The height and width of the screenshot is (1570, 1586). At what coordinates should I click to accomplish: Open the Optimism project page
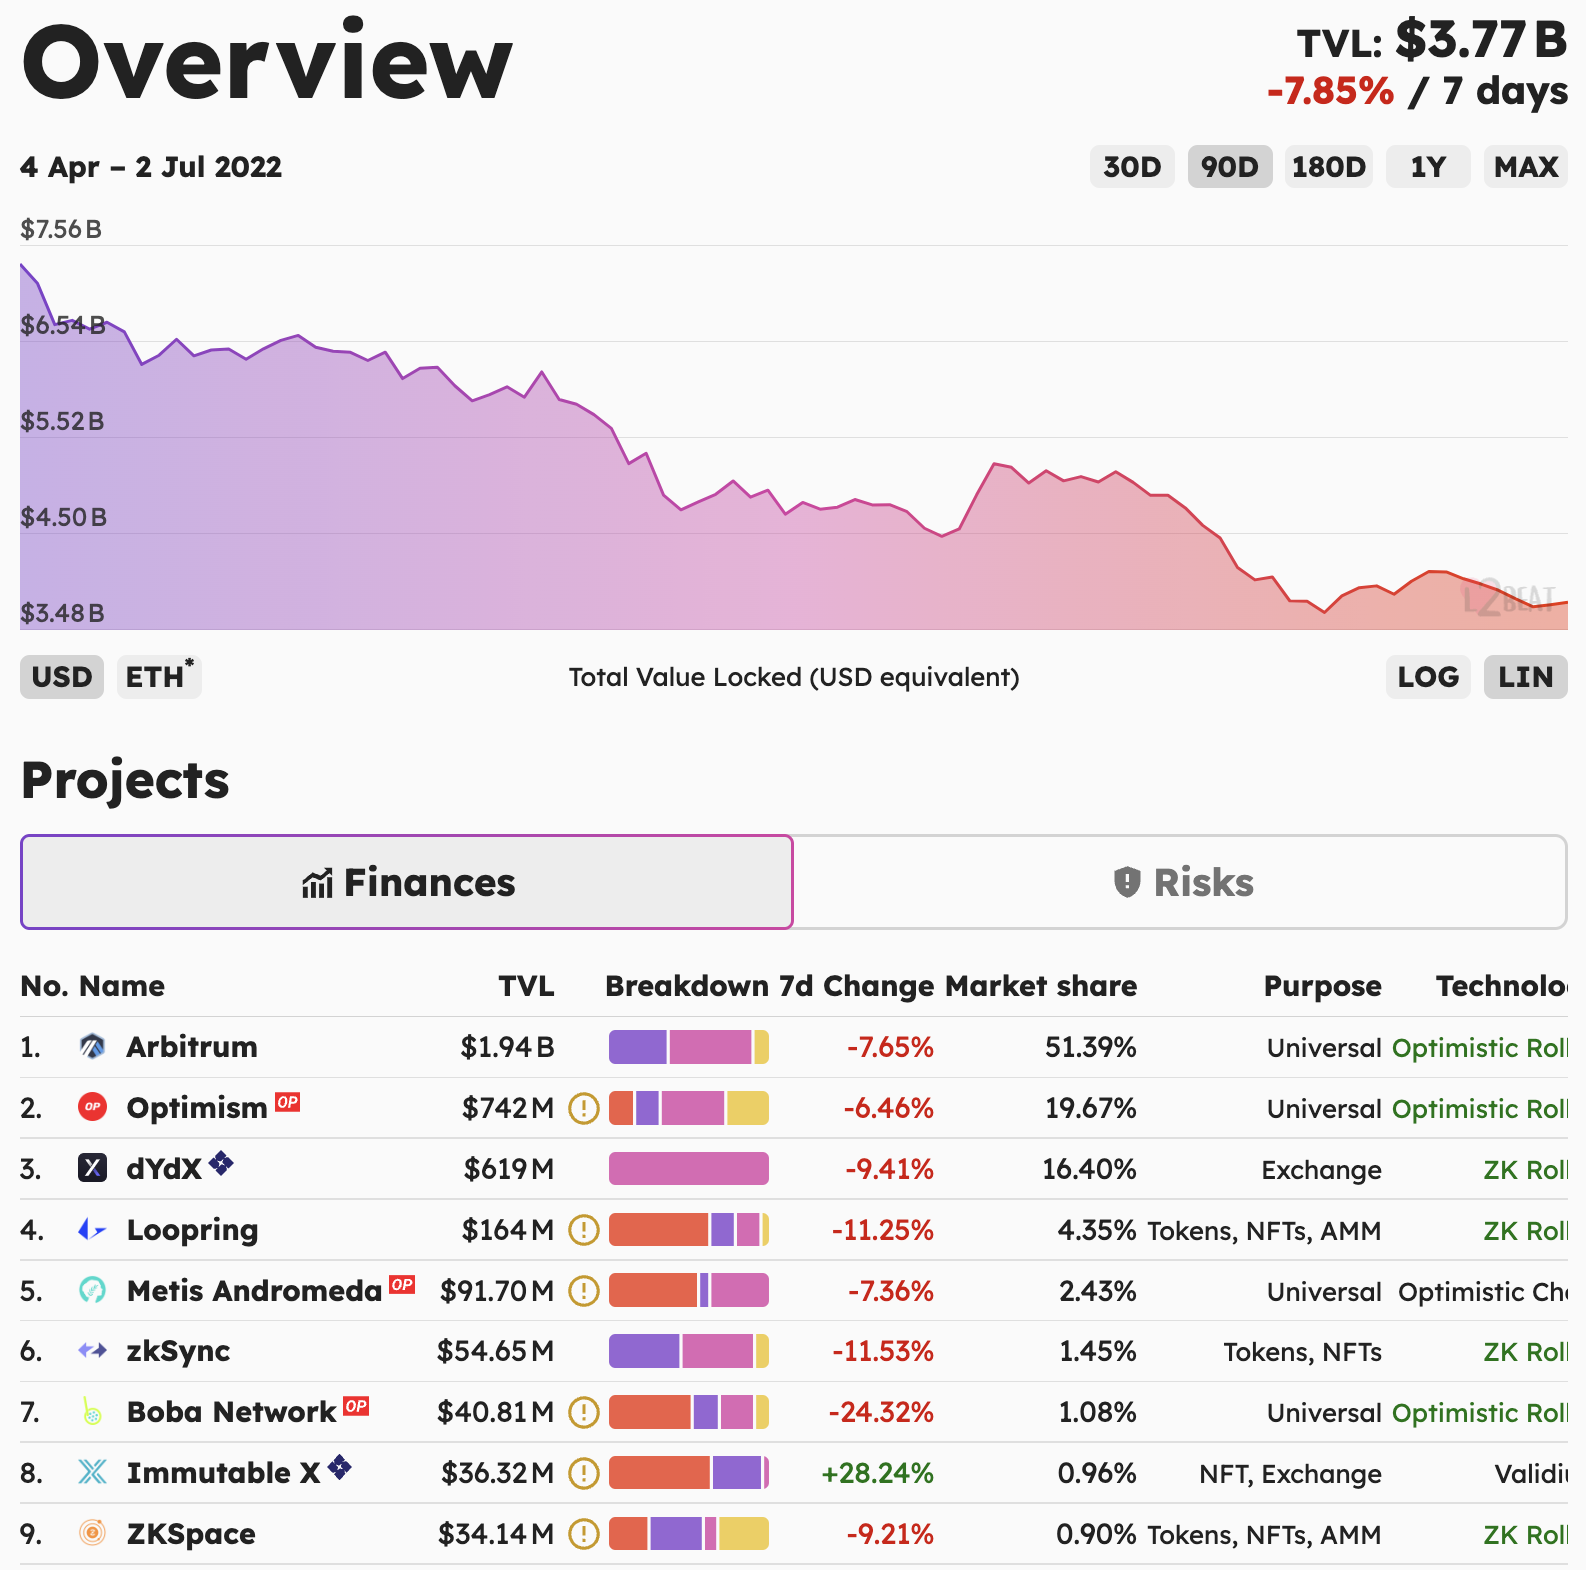pyautogui.click(x=197, y=1108)
